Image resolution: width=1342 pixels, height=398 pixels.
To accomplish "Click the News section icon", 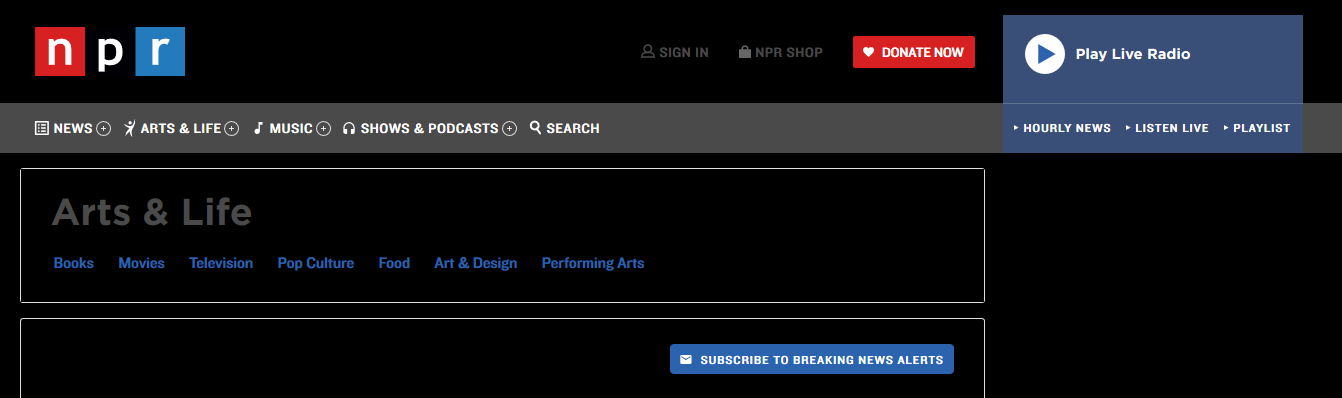I will (x=42, y=128).
